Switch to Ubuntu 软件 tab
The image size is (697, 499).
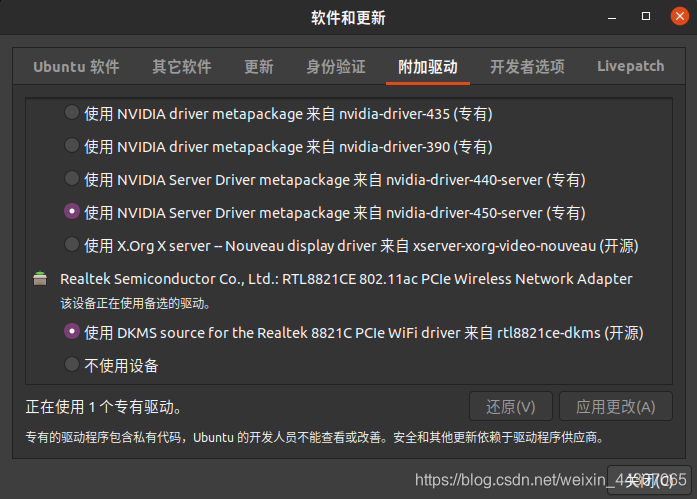pyautogui.click(x=76, y=67)
